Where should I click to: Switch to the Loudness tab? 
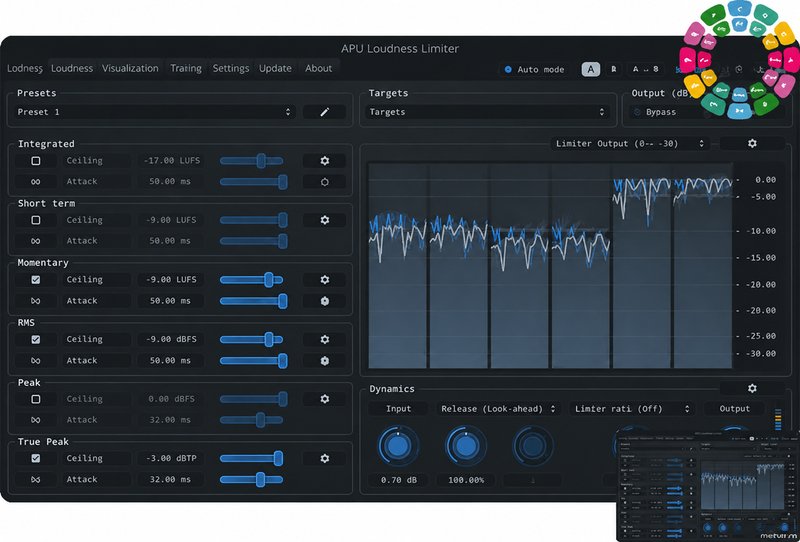click(x=72, y=68)
